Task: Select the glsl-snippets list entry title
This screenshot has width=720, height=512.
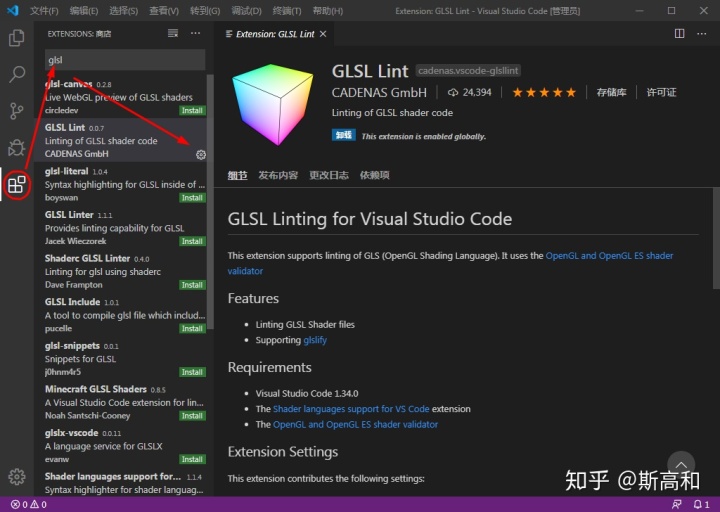Action: 72,346
